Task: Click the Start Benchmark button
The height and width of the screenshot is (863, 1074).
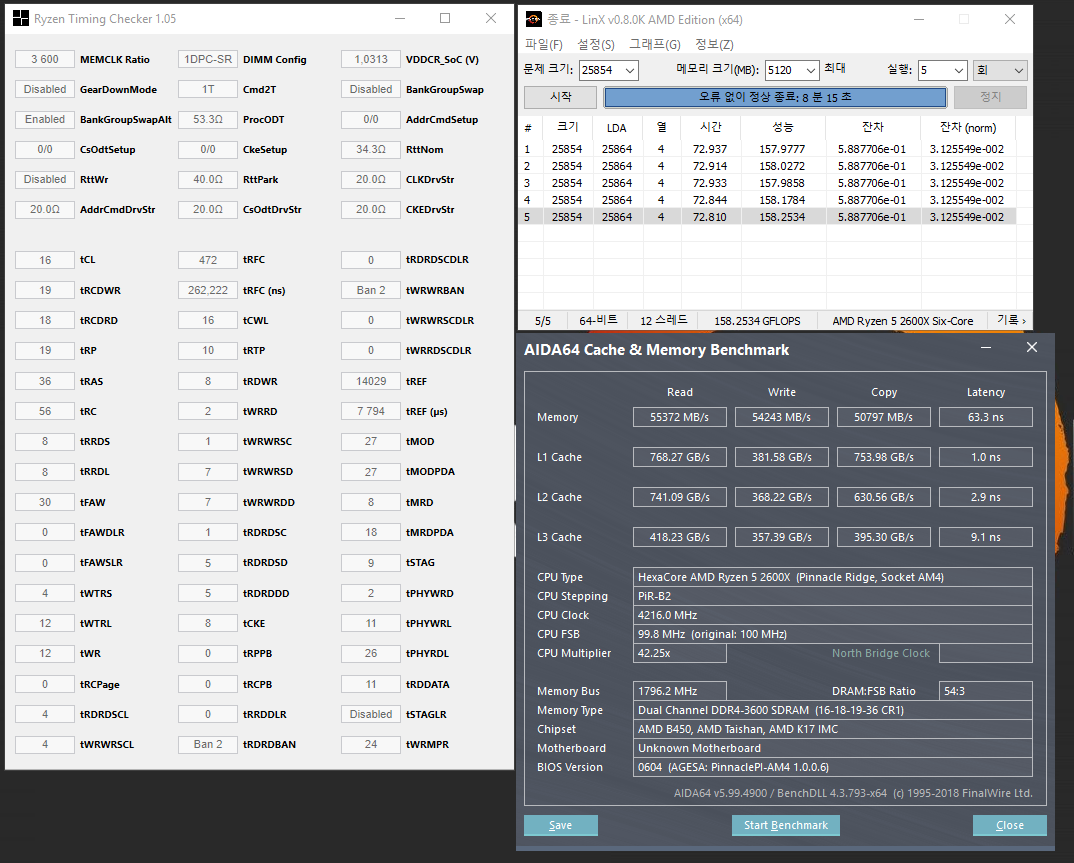Action: (786, 825)
